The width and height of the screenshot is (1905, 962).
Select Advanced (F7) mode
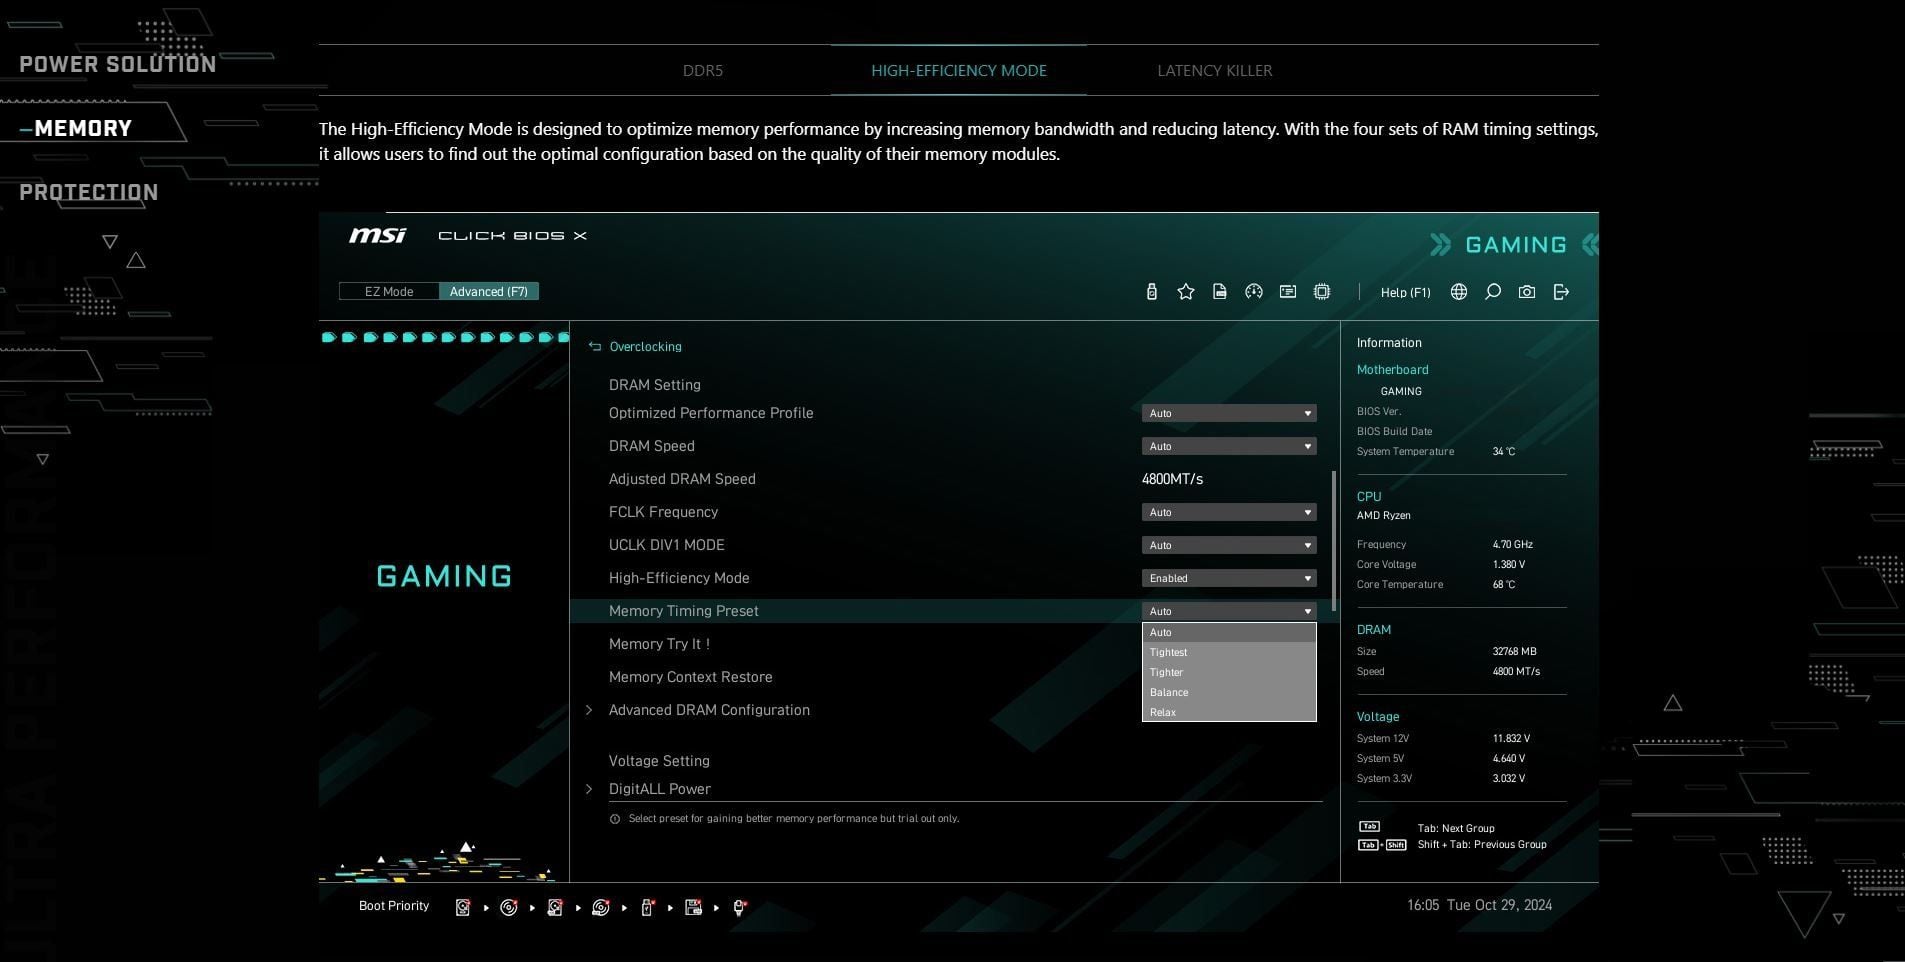tap(488, 292)
